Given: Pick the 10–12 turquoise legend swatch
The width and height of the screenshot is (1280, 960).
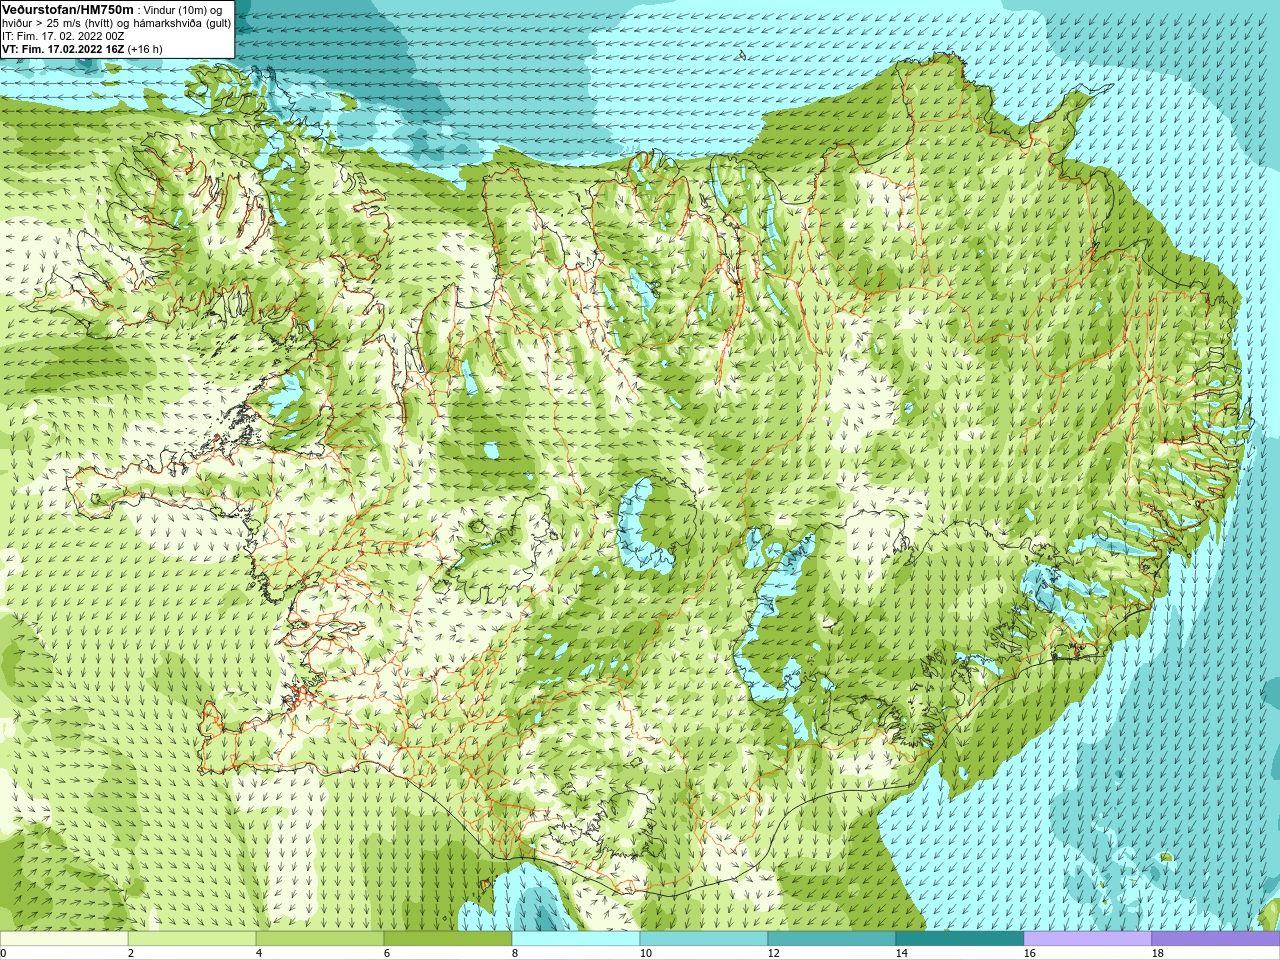Looking at the screenshot, I should tap(704, 939).
